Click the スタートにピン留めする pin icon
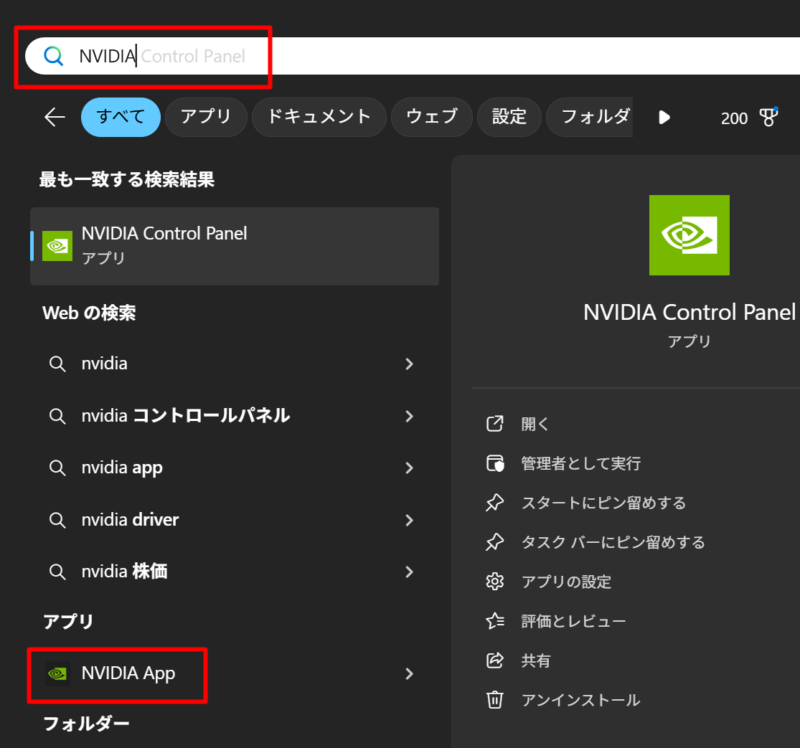 point(495,502)
